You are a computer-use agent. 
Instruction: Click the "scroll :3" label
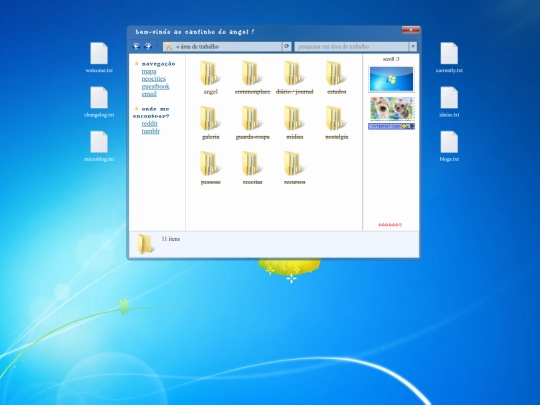pyautogui.click(x=391, y=59)
